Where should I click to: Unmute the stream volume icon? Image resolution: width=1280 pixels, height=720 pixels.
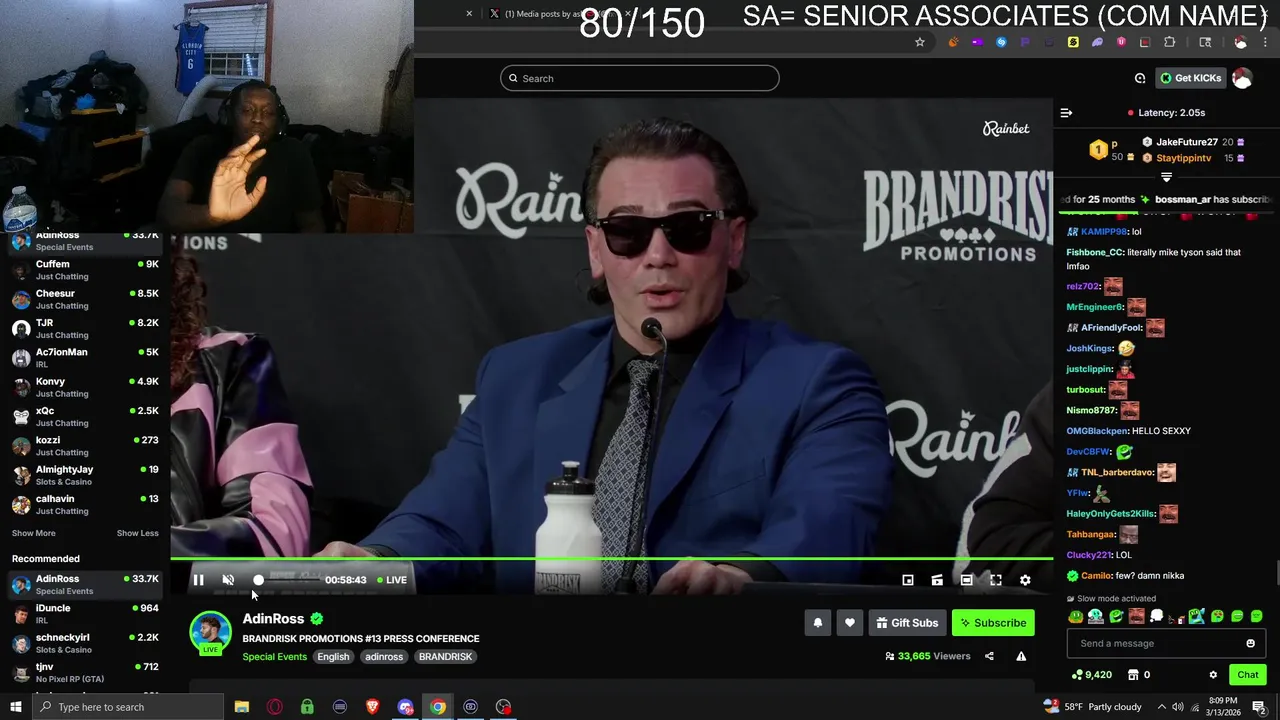point(228,580)
